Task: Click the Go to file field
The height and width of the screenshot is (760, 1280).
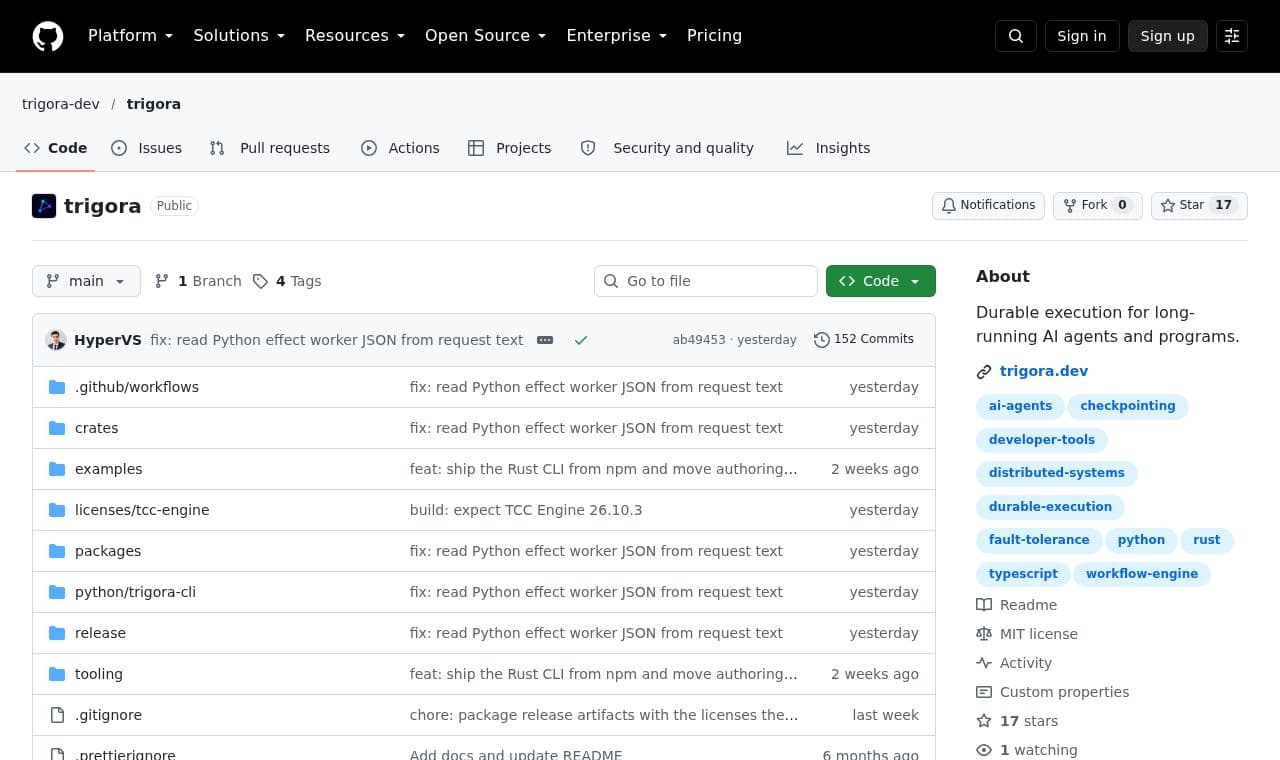Action: 706,281
